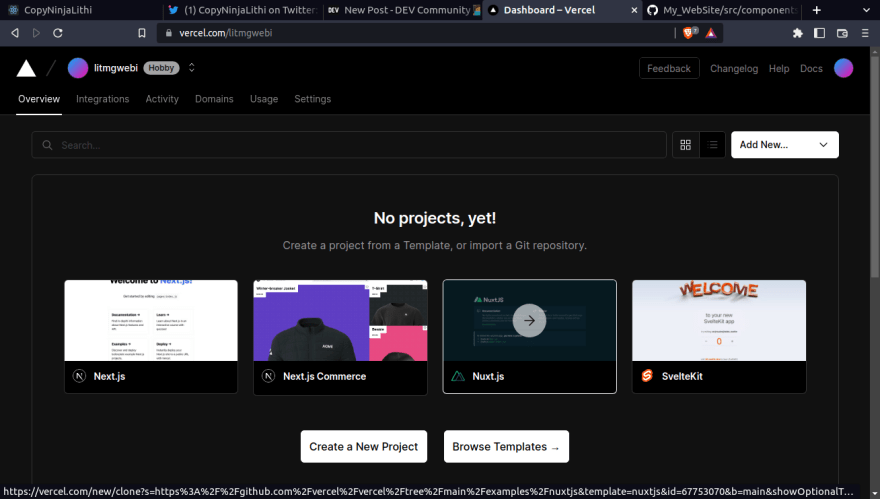Open the tab list chevron dropdown

click(867, 10)
